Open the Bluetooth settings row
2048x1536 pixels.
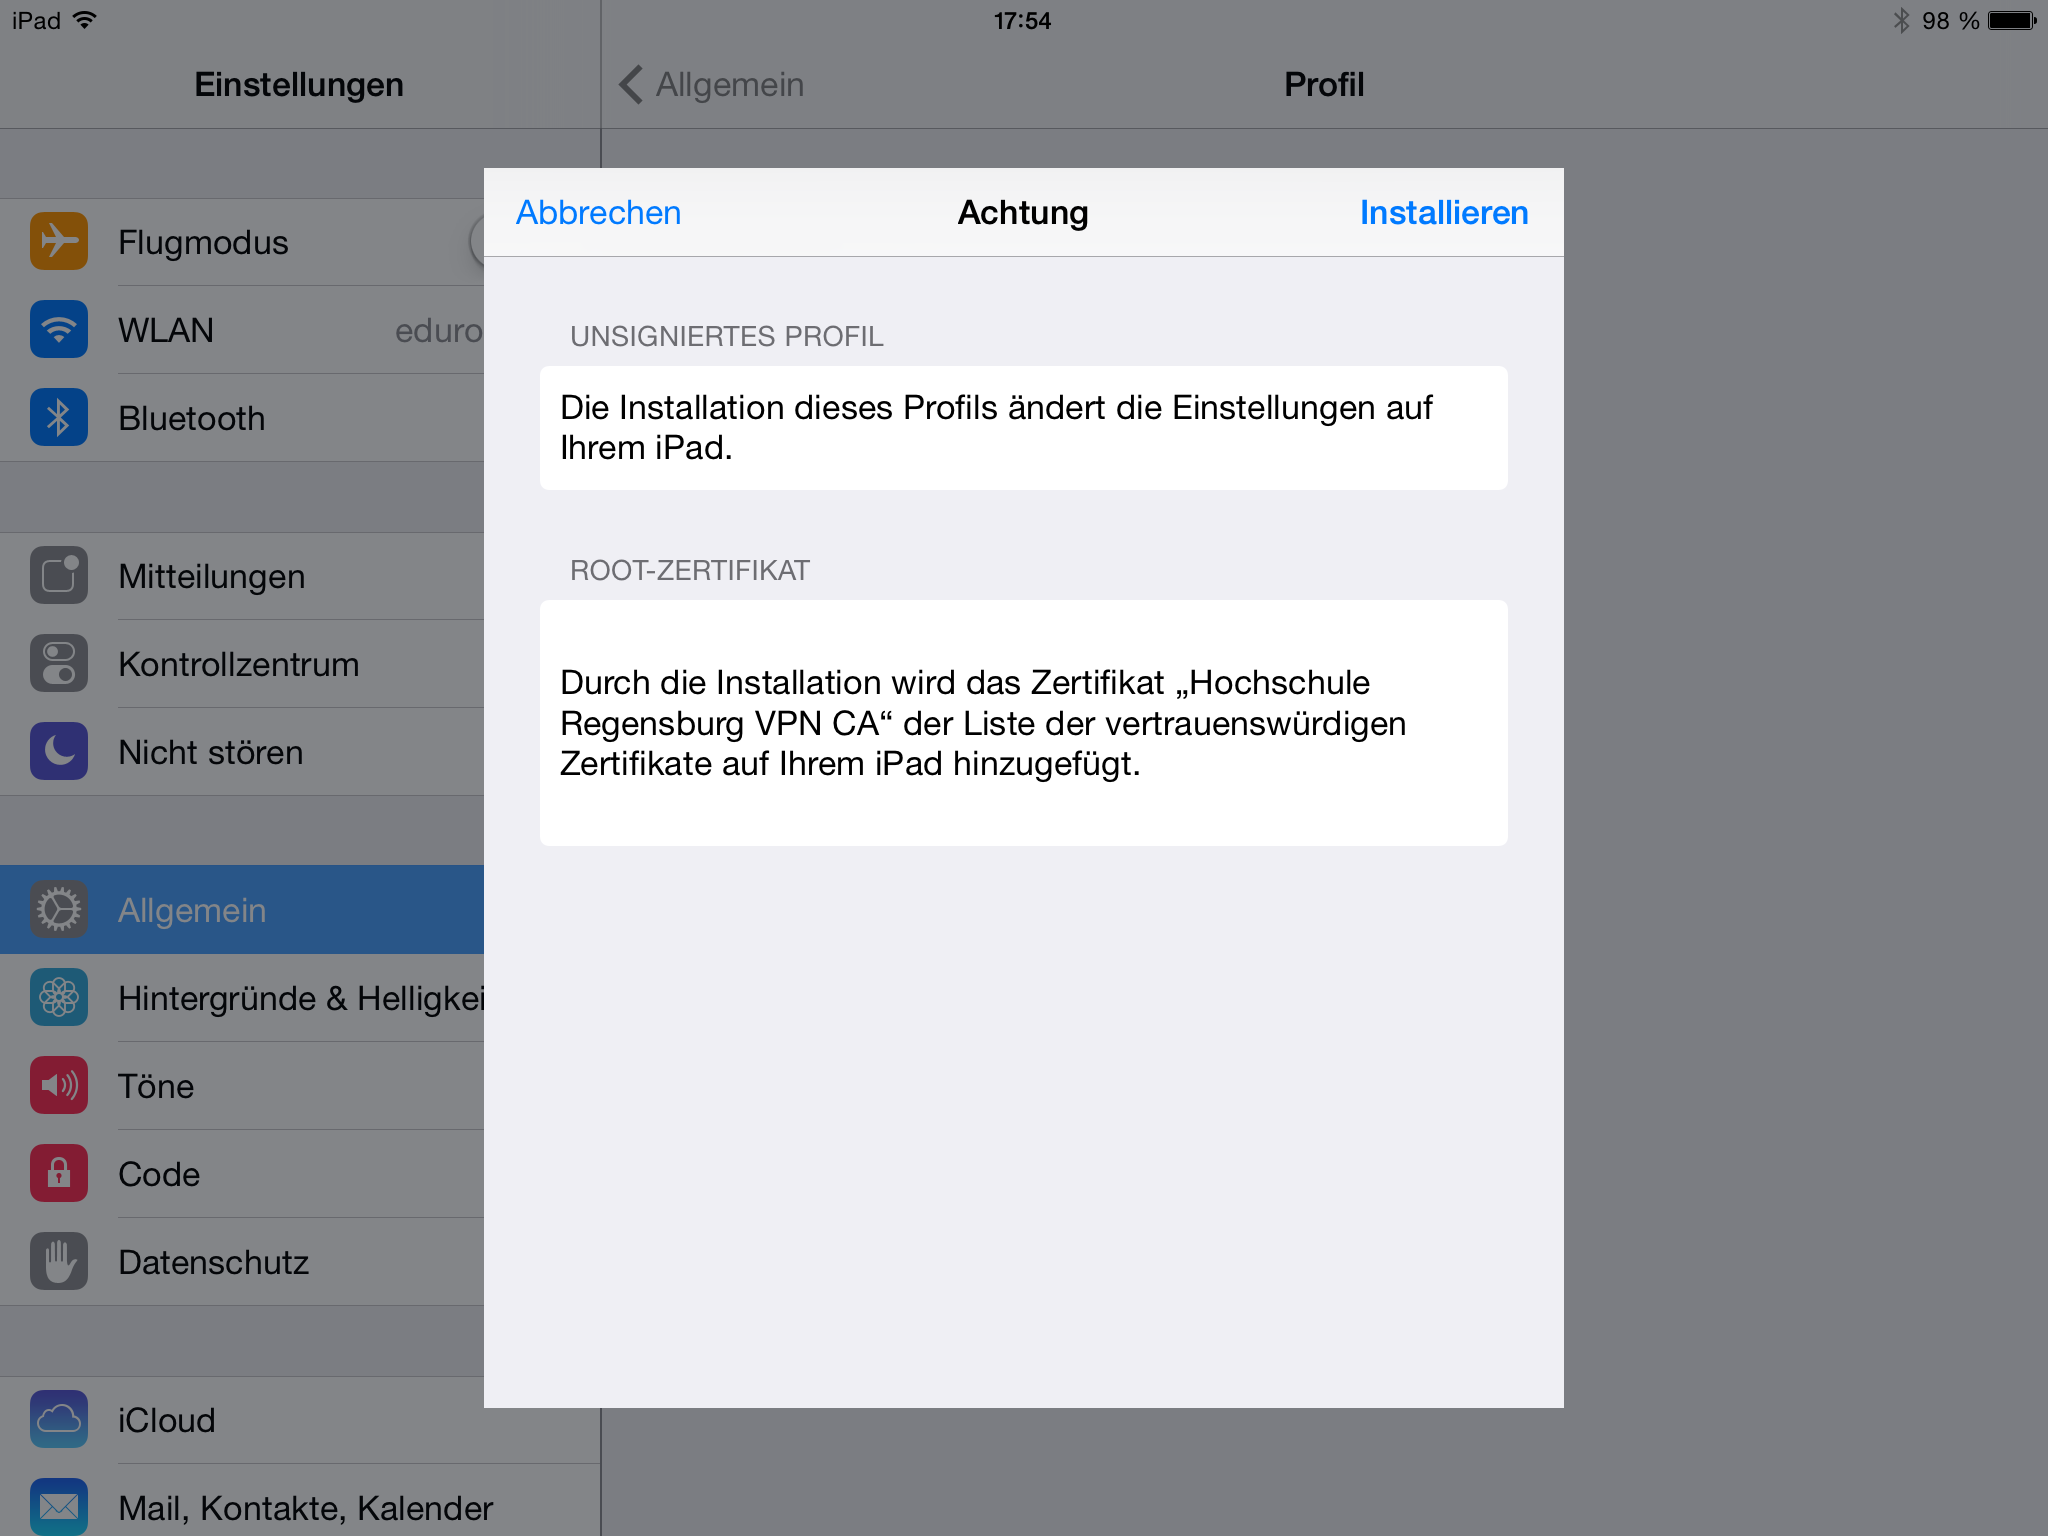click(x=242, y=418)
